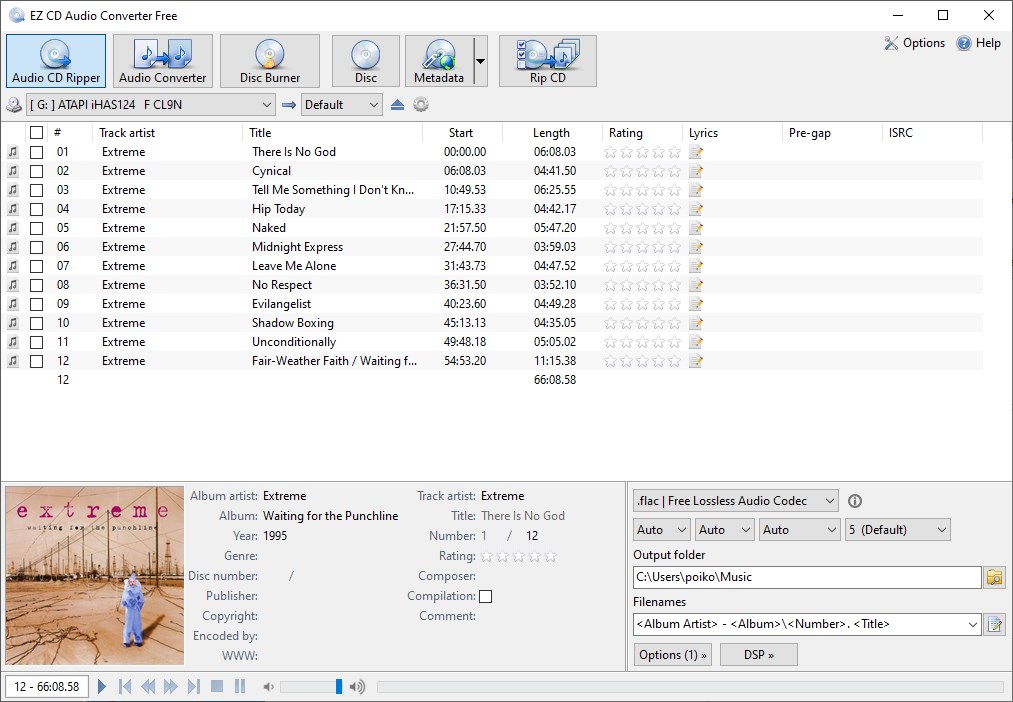Open the CD drive selection dropdown
1013x702 pixels.
[267, 104]
